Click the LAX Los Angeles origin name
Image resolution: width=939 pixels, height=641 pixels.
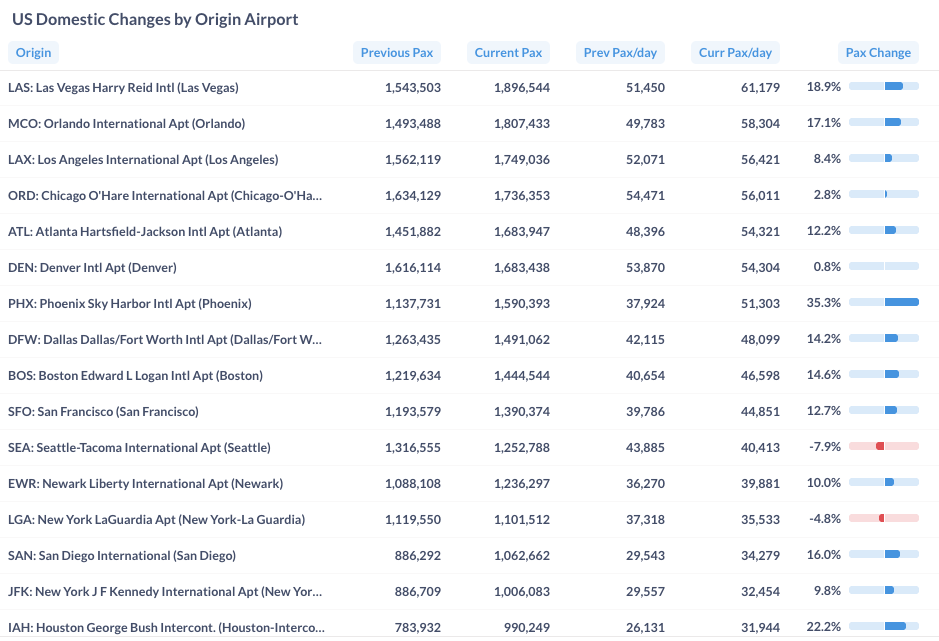(143, 160)
